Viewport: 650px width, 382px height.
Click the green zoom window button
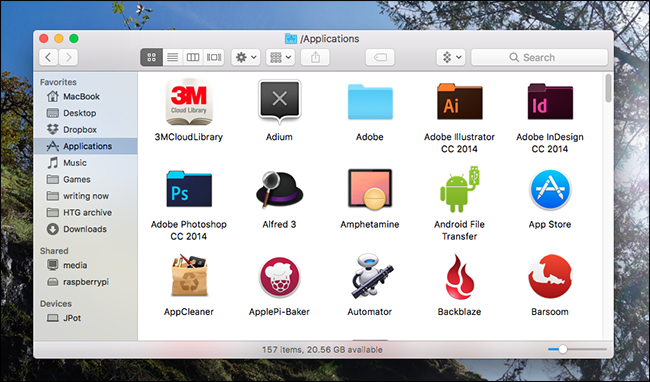[x=74, y=39]
